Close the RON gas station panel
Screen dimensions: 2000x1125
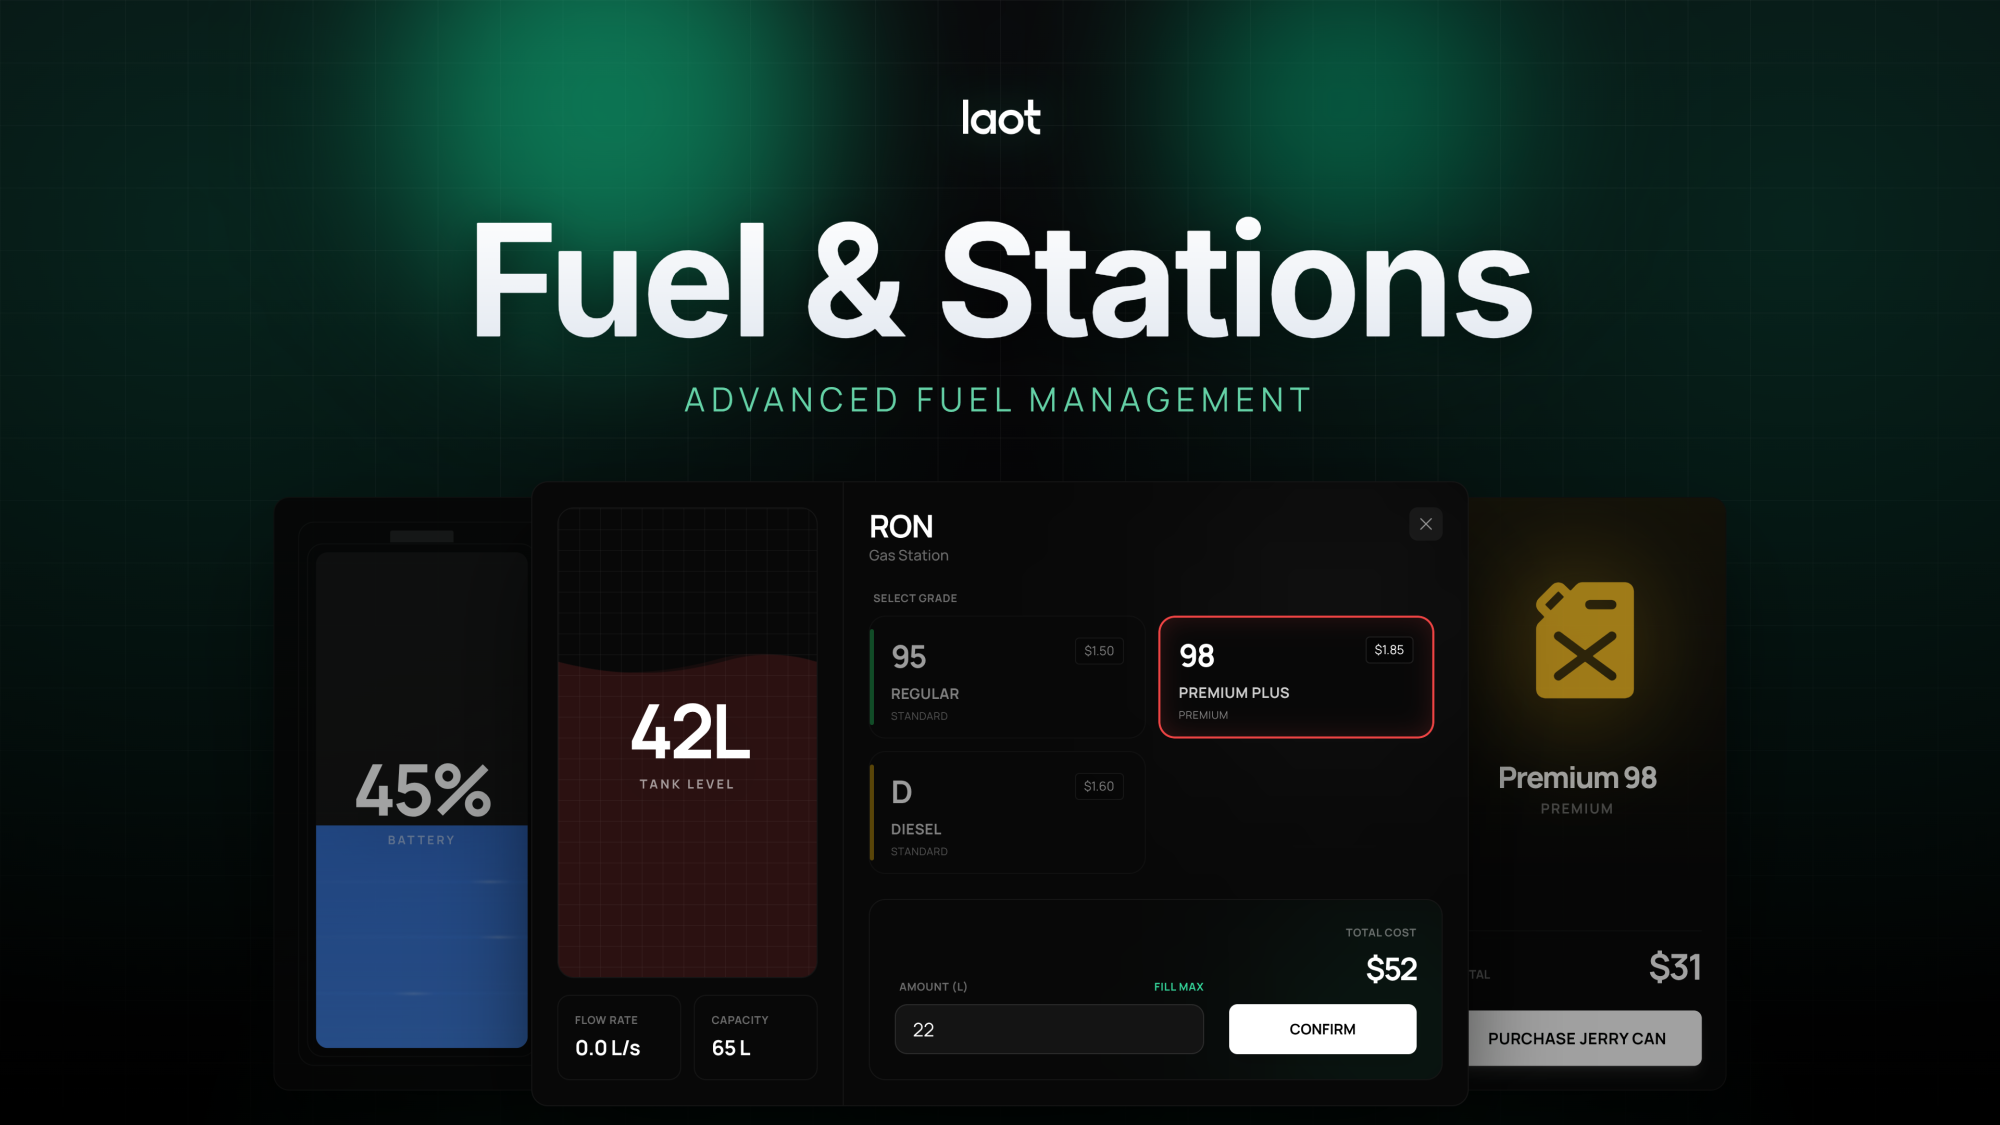[1425, 524]
